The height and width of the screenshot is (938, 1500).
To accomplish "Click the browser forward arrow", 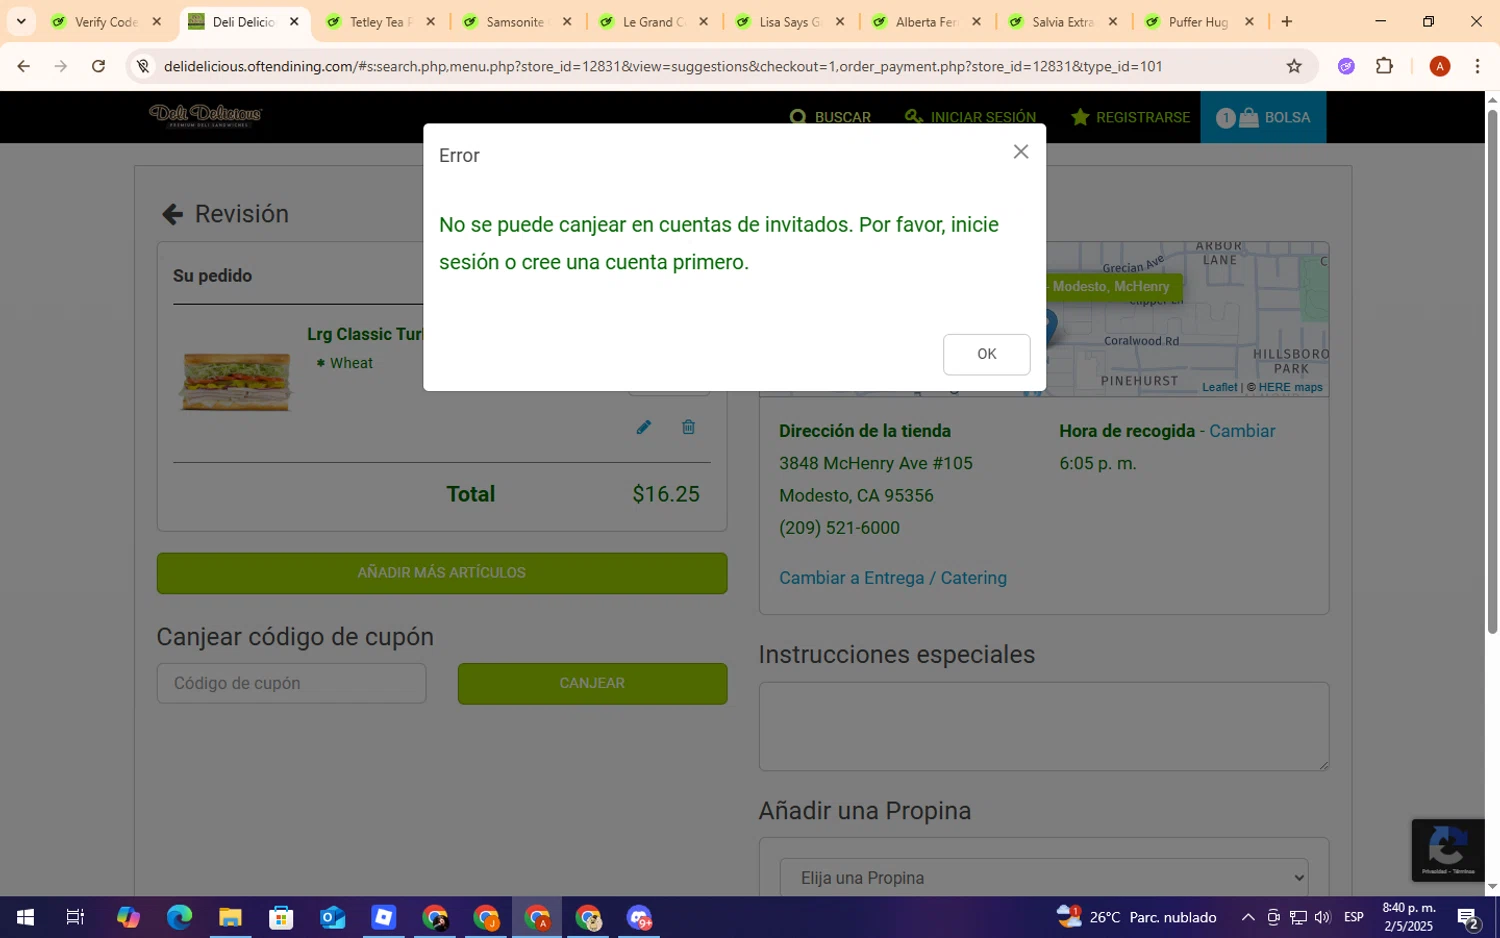I will point(61,66).
